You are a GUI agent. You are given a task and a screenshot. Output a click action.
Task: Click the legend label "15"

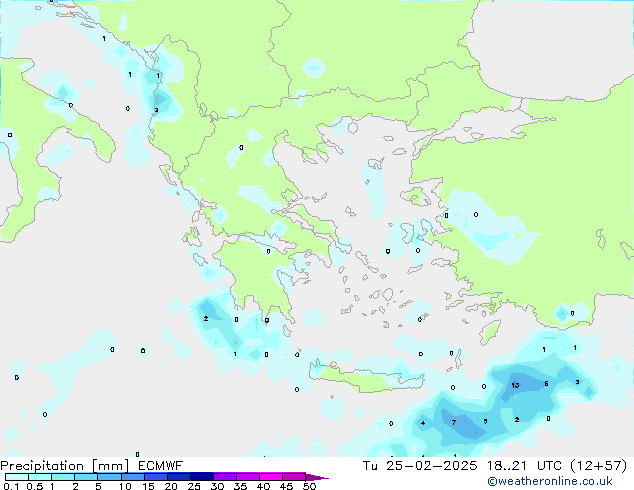pos(148,486)
